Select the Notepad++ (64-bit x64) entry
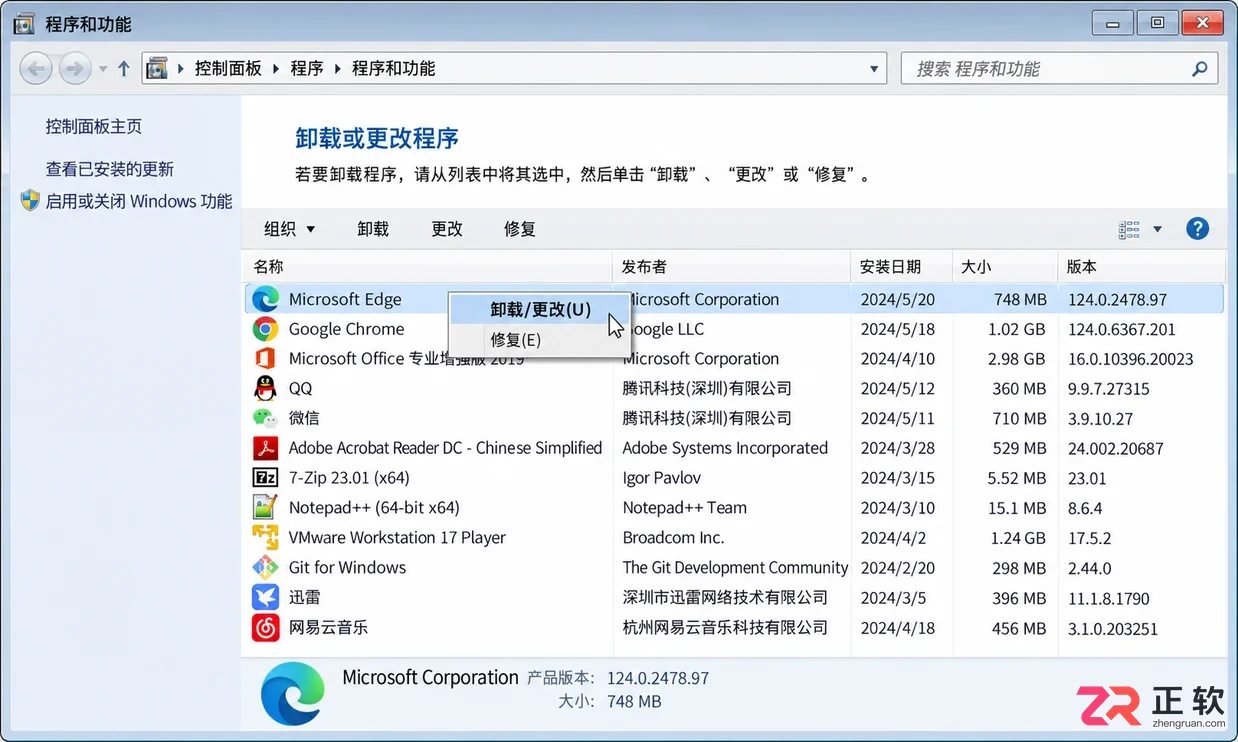This screenshot has width=1238, height=742. tap(374, 508)
